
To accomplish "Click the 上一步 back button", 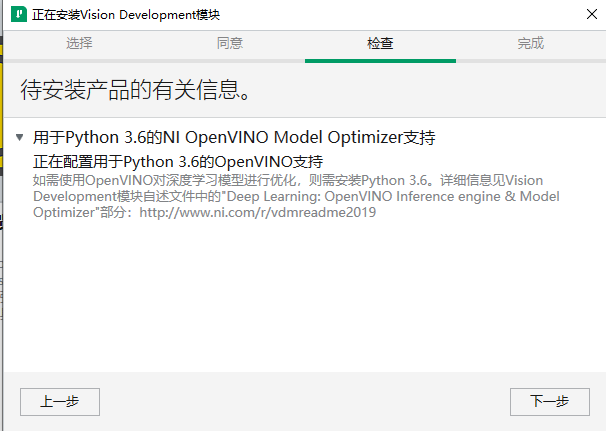I will coord(60,402).
